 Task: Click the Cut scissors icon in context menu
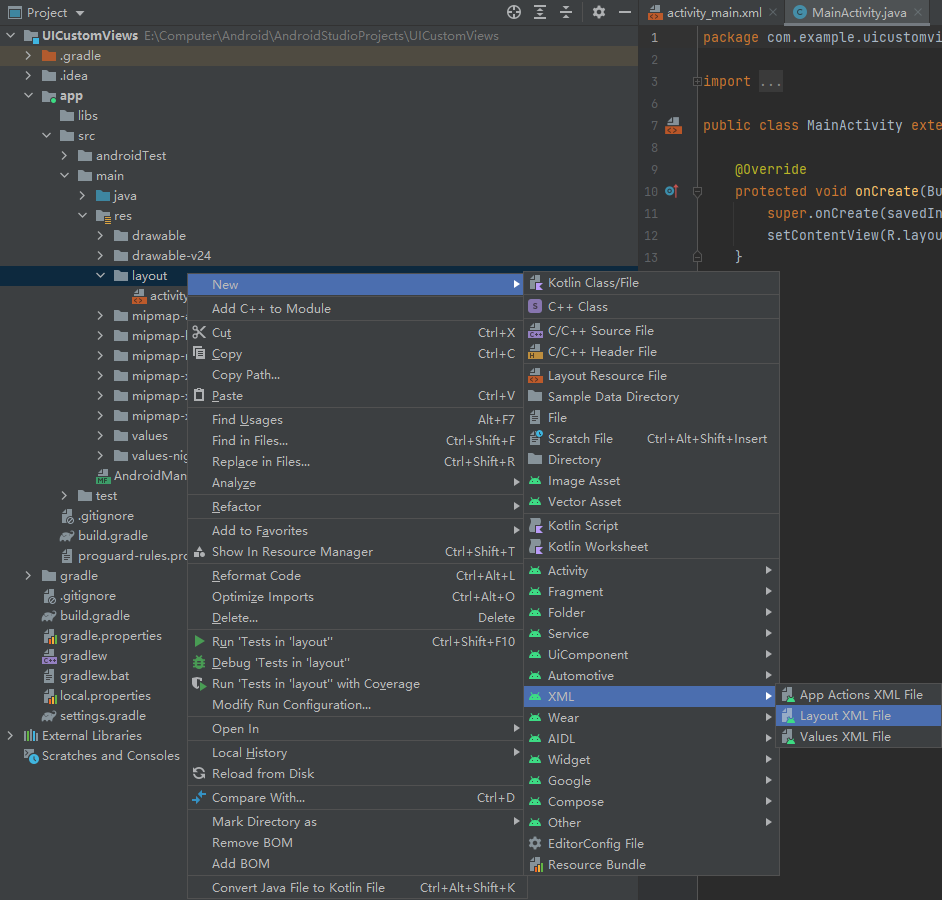pyautogui.click(x=199, y=332)
